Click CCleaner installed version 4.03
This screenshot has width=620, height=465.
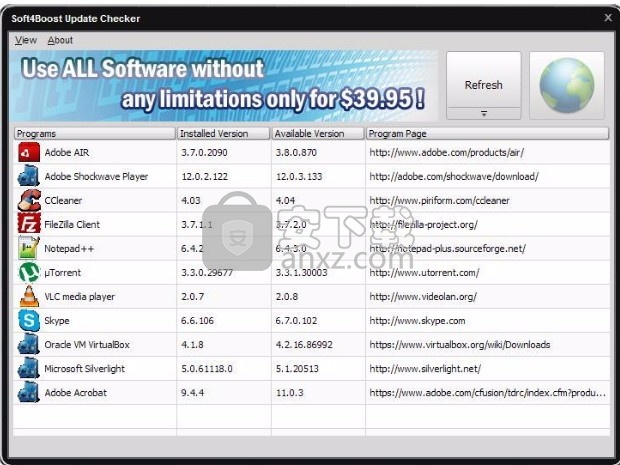tap(191, 200)
